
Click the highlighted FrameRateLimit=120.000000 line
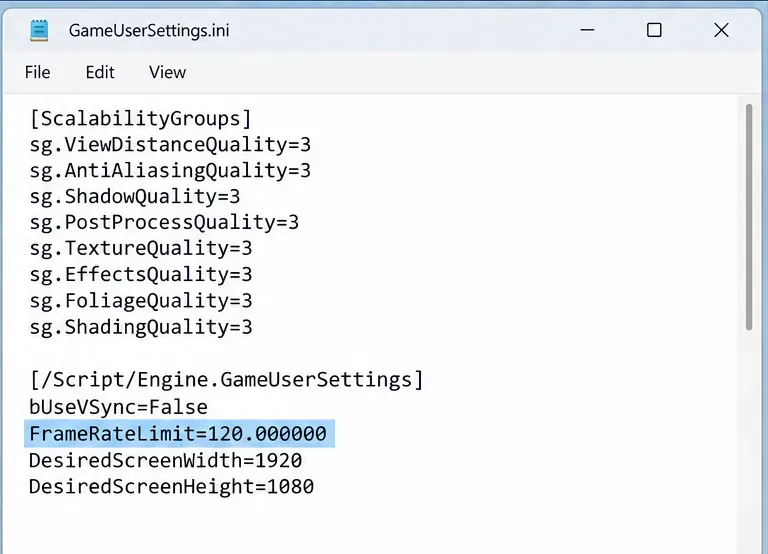pos(179,434)
